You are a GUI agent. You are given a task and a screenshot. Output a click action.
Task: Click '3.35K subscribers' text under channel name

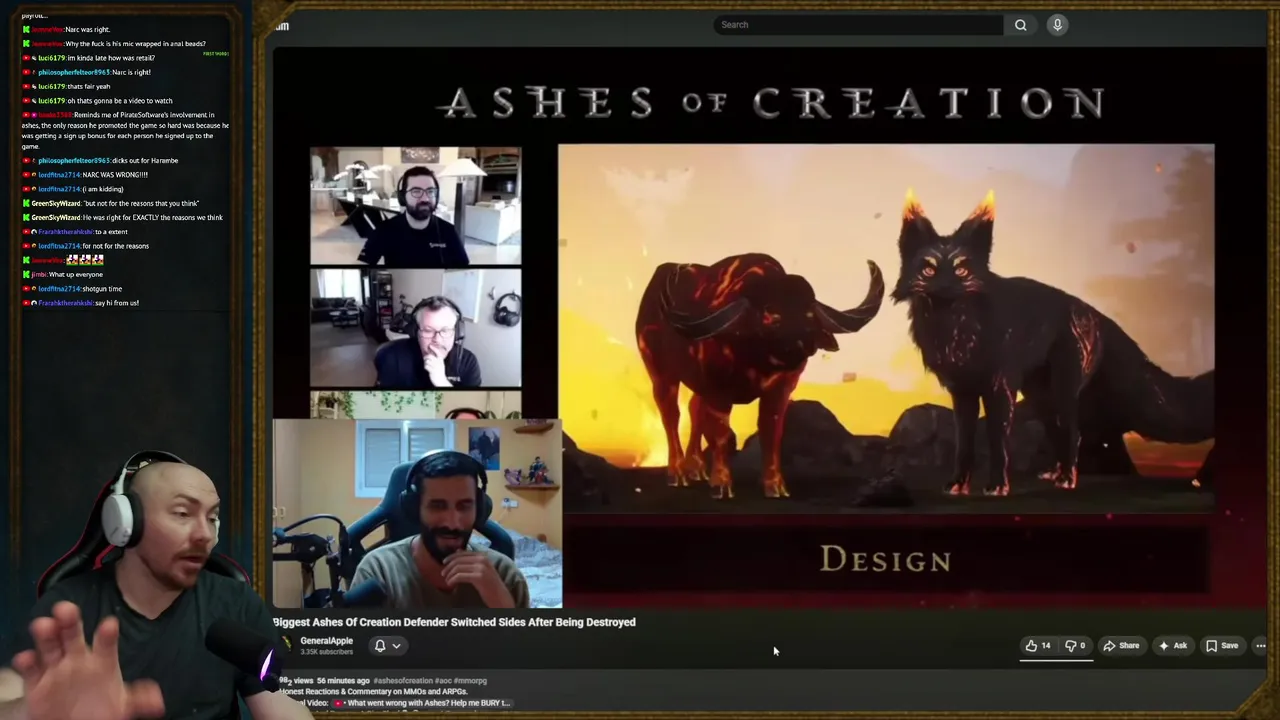coord(326,652)
